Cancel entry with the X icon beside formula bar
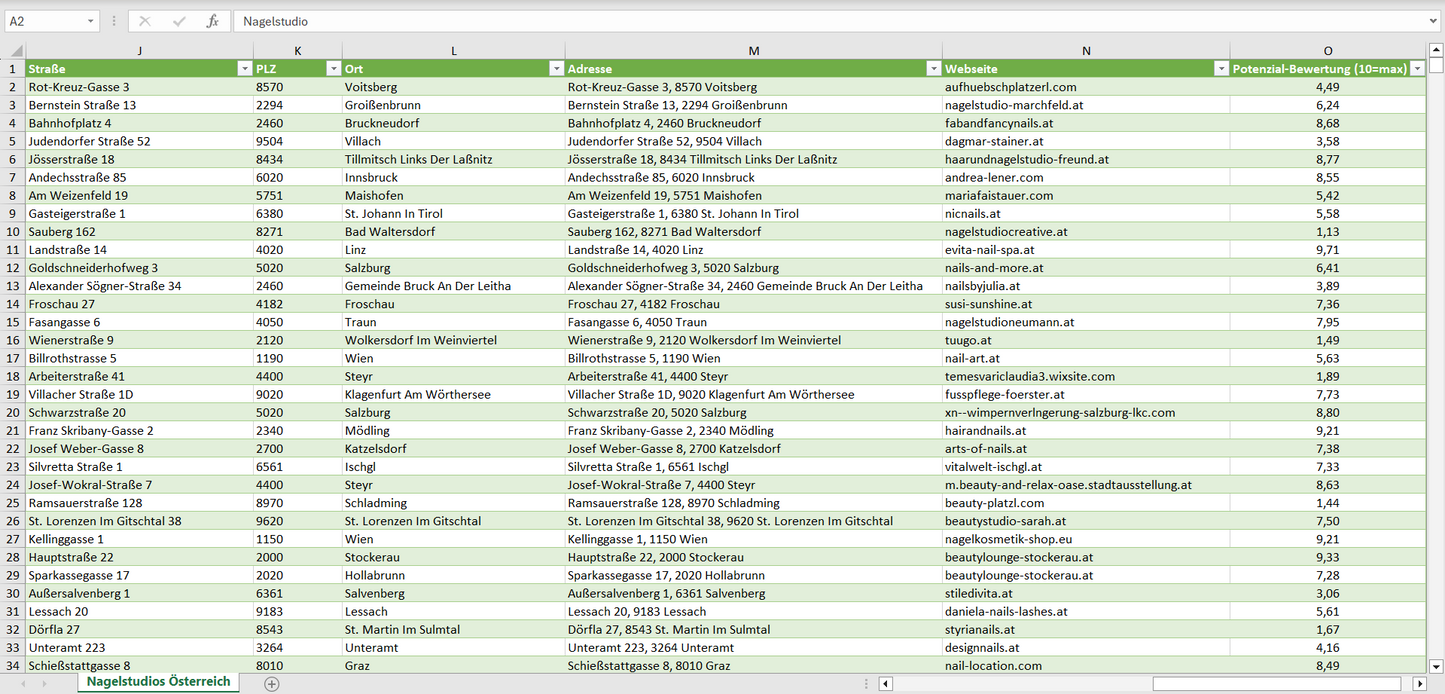 [142, 20]
